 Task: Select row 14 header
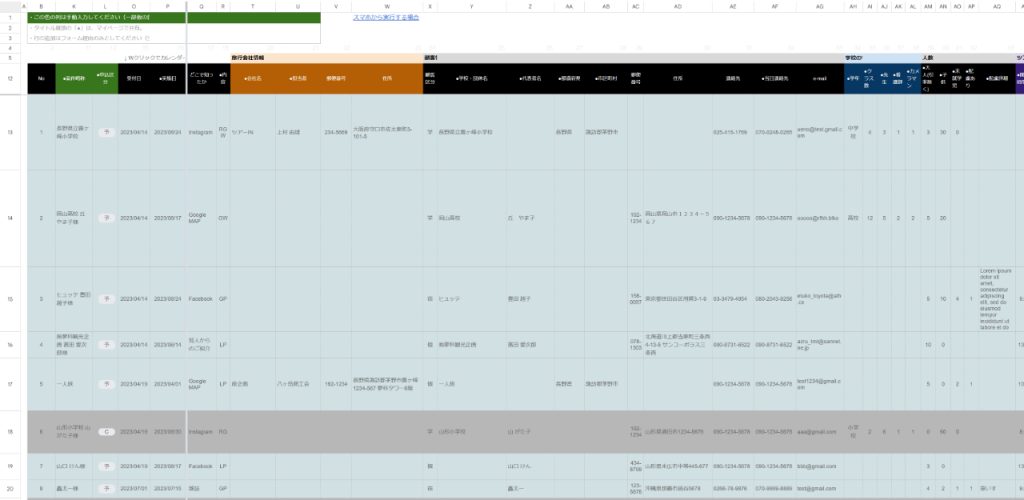pos(9,217)
